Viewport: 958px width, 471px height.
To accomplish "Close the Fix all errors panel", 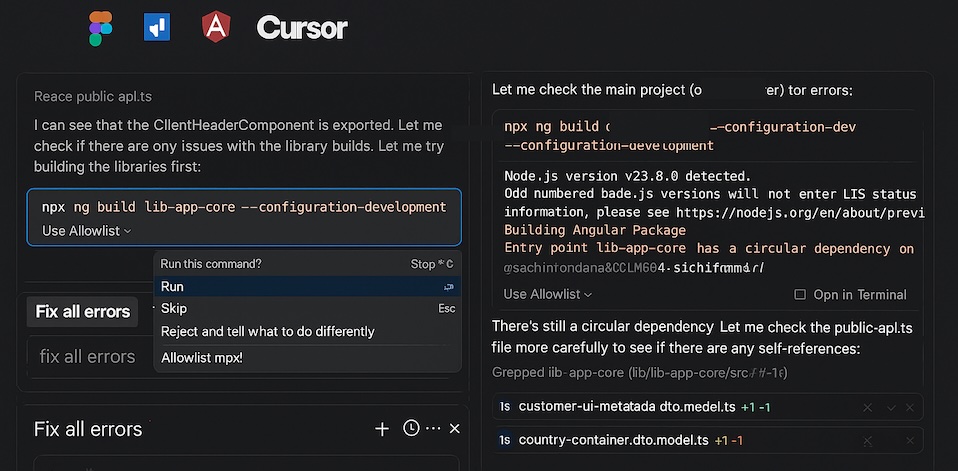I will click(x=454, y=429).
